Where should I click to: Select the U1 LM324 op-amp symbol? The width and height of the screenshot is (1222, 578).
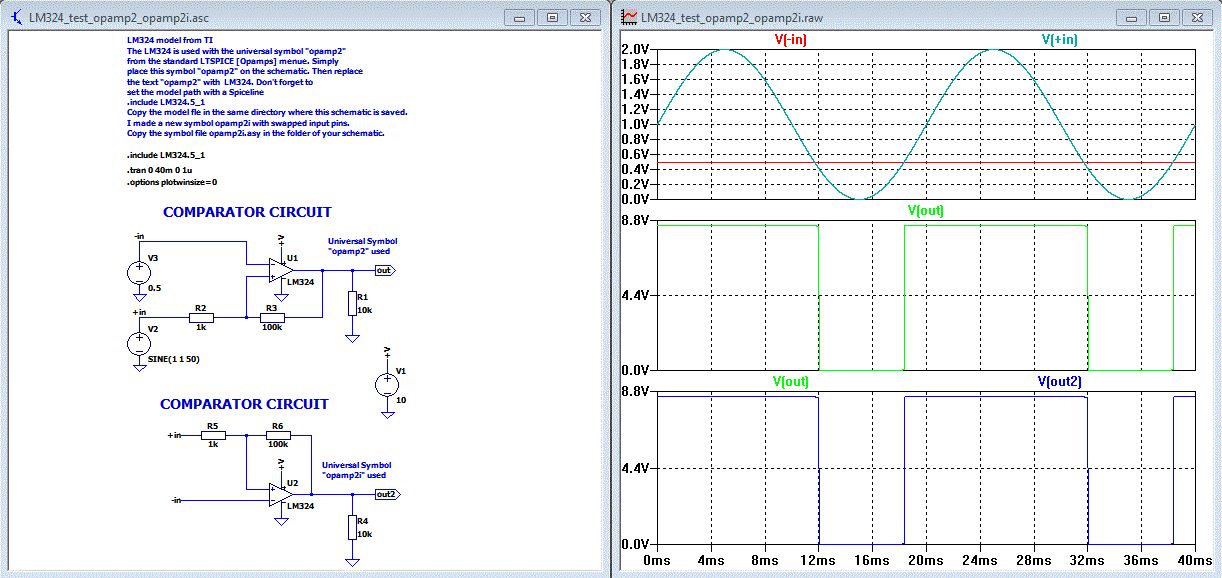[x=277, y=270]
